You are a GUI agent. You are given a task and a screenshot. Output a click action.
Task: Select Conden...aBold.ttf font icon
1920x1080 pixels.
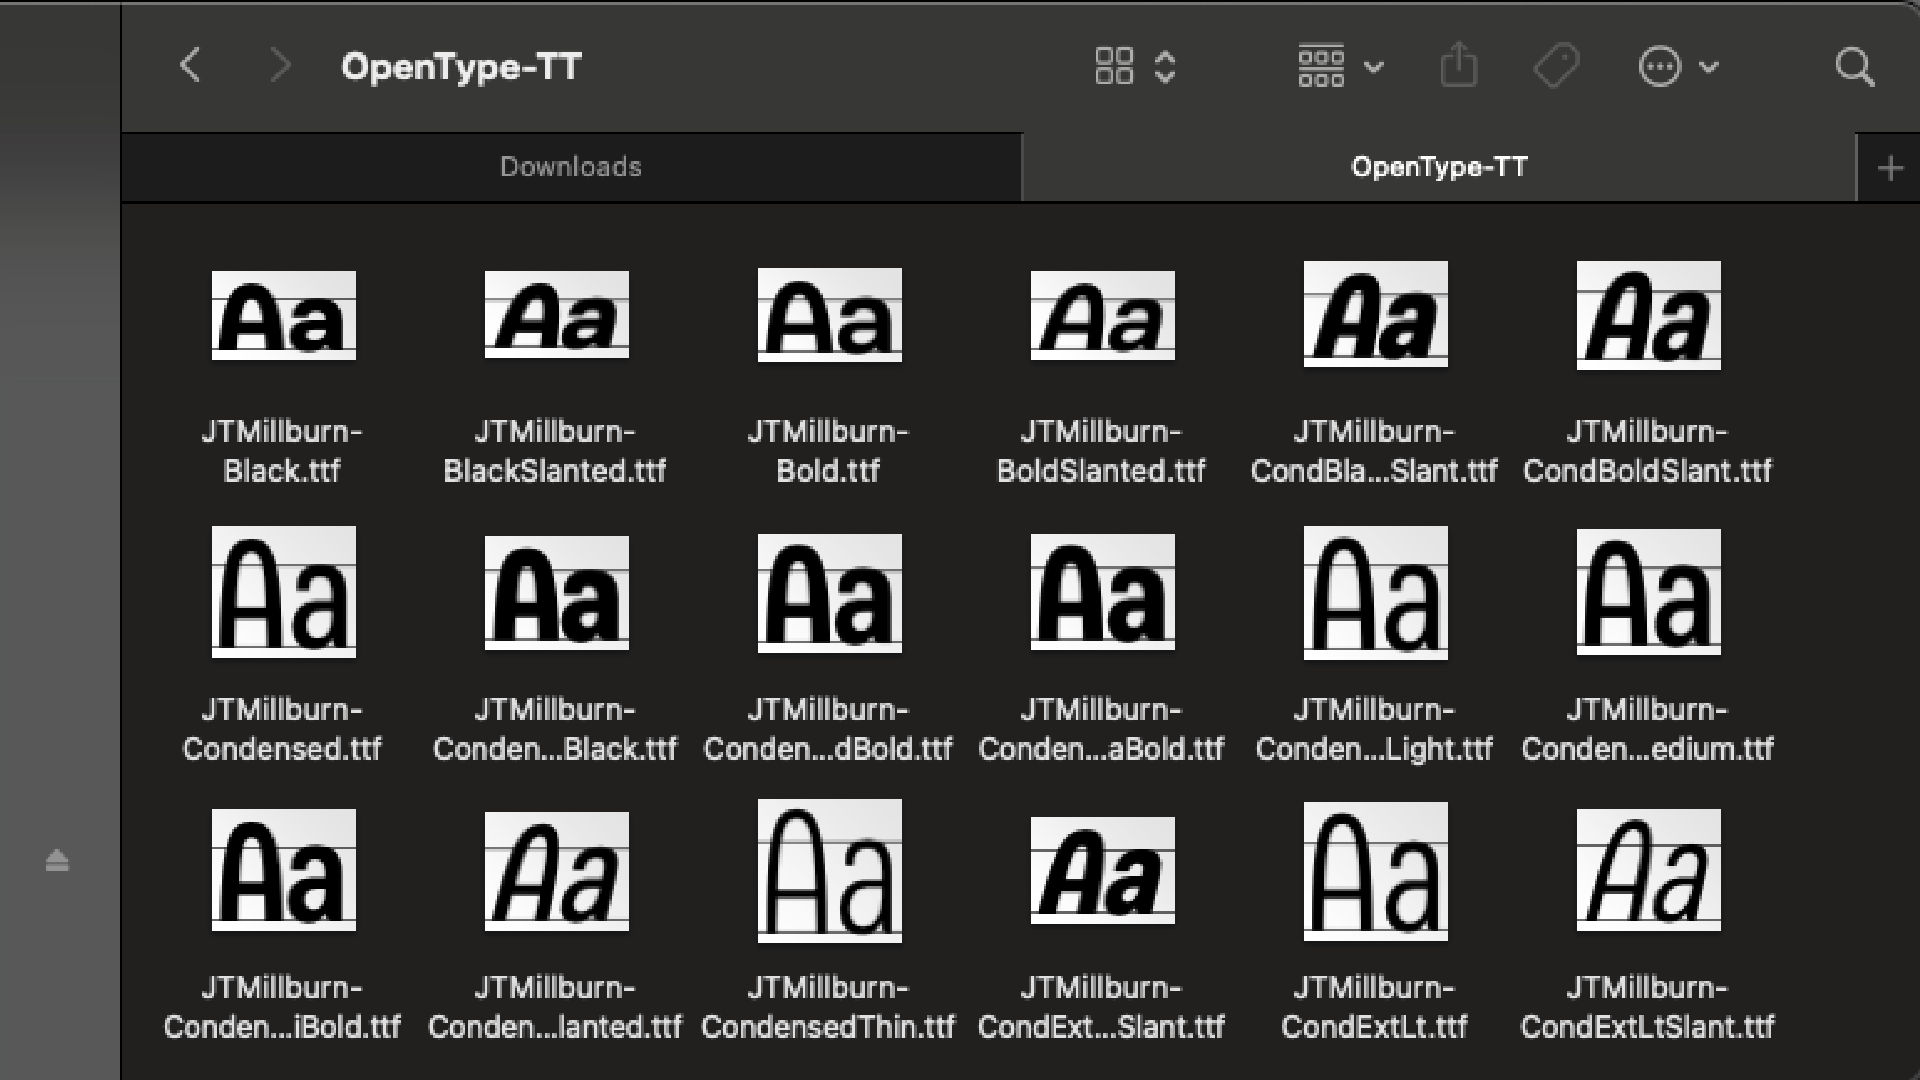pyautogui.click(x=1103, y=592)
